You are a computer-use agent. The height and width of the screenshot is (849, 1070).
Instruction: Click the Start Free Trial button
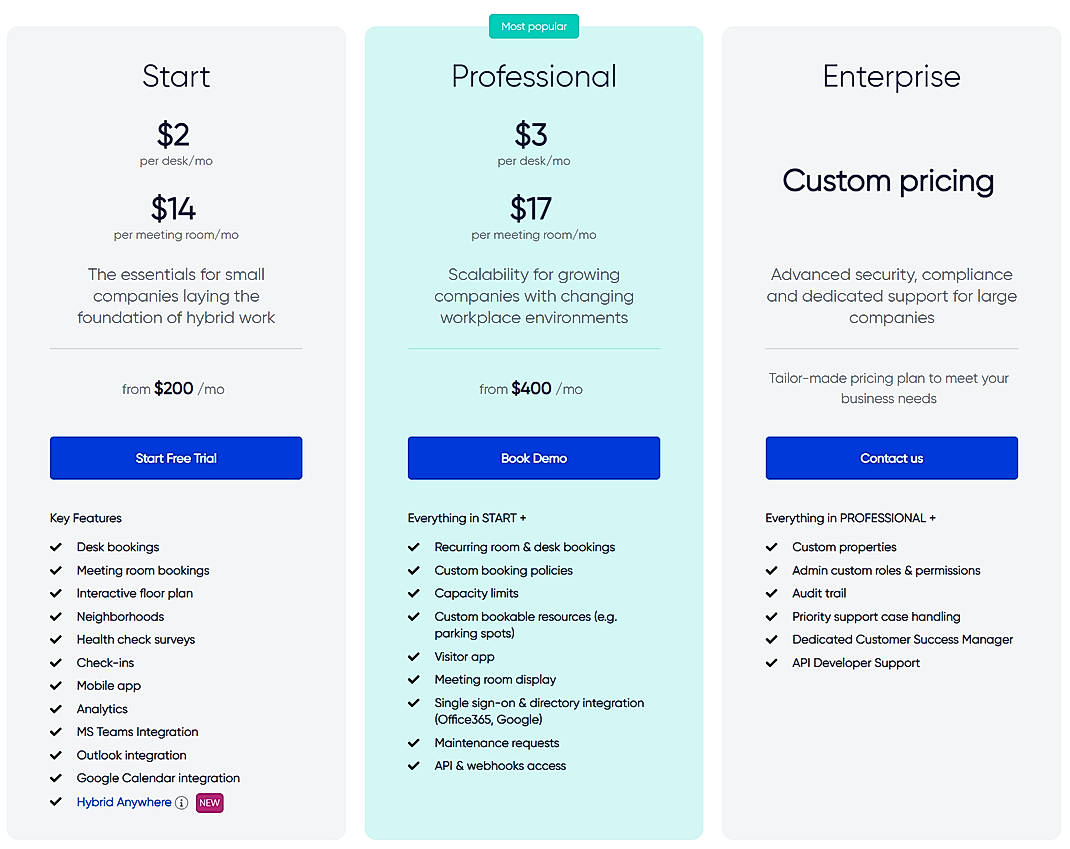point(175,457)
